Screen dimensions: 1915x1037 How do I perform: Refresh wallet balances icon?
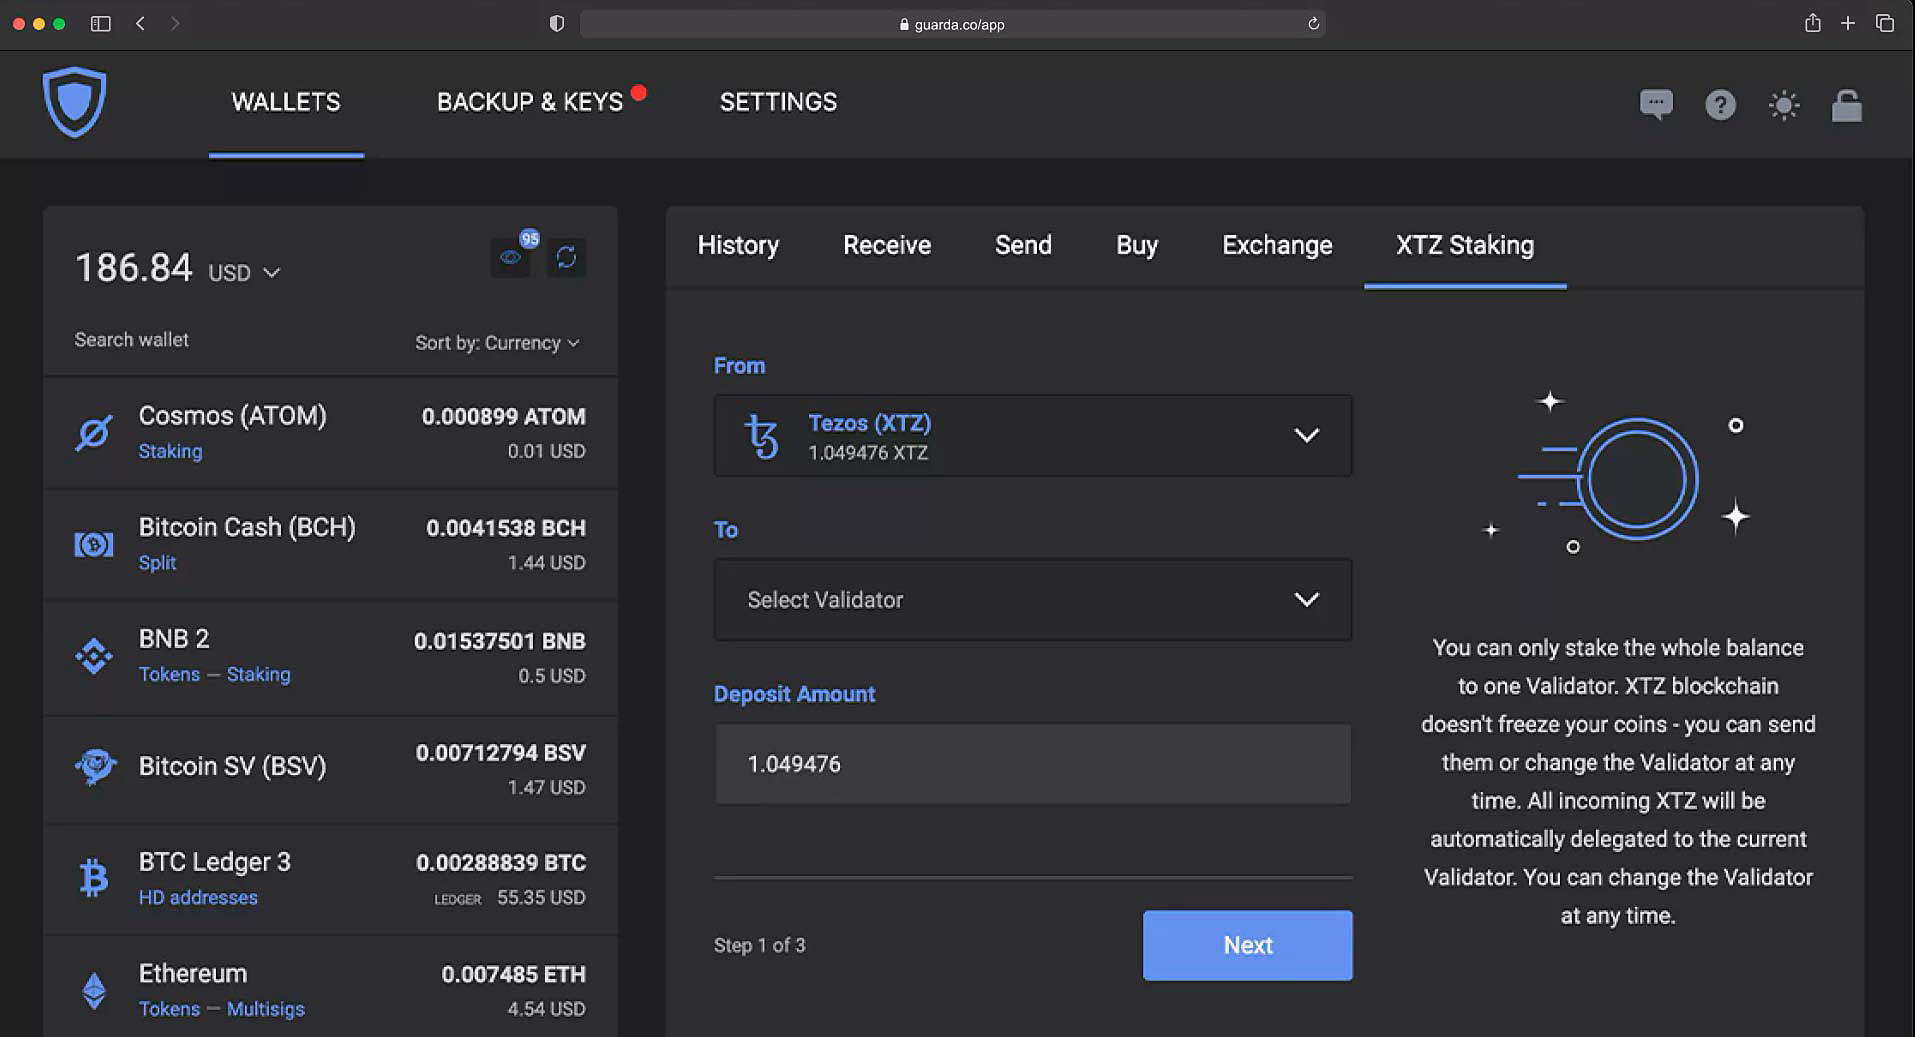click(566, 258)
